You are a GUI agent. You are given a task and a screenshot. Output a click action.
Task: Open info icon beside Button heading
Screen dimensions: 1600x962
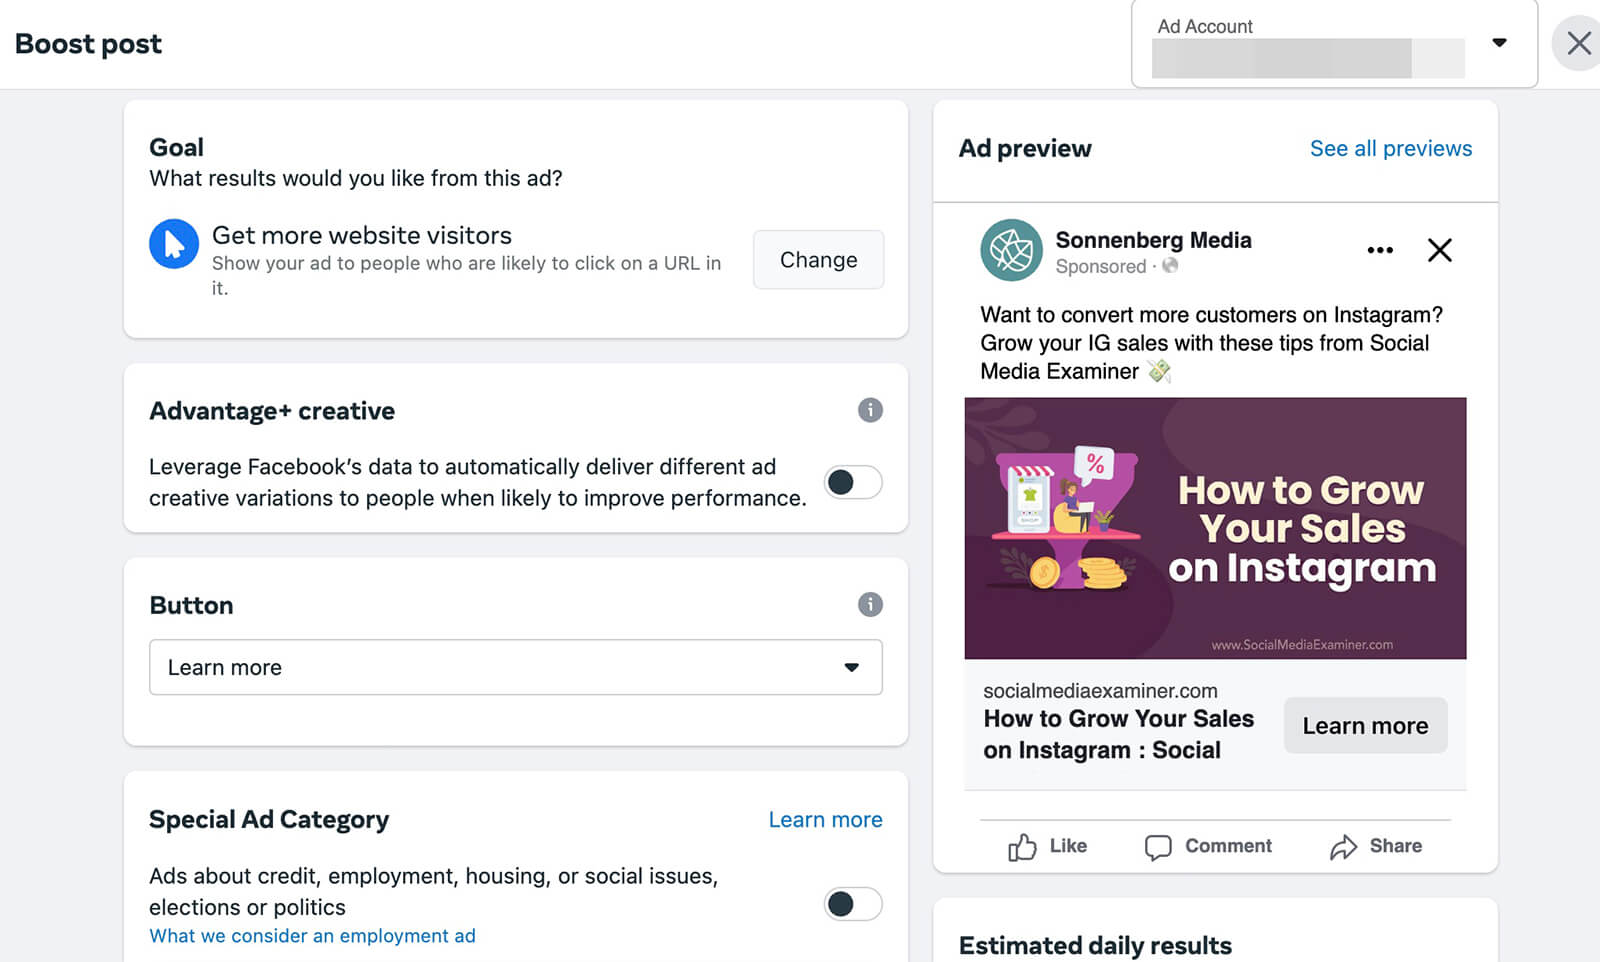tap(870, 604)
